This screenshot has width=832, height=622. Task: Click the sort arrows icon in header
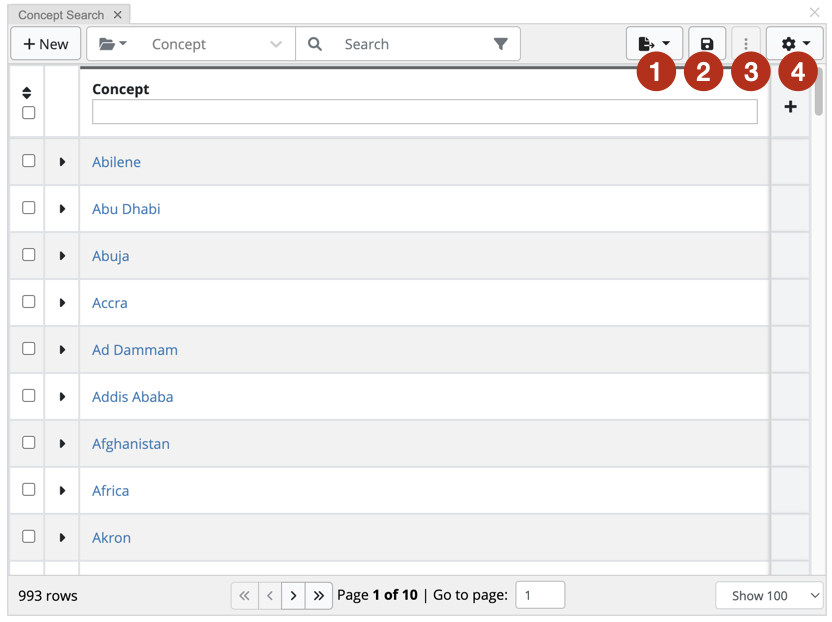(x=28, y=93)
